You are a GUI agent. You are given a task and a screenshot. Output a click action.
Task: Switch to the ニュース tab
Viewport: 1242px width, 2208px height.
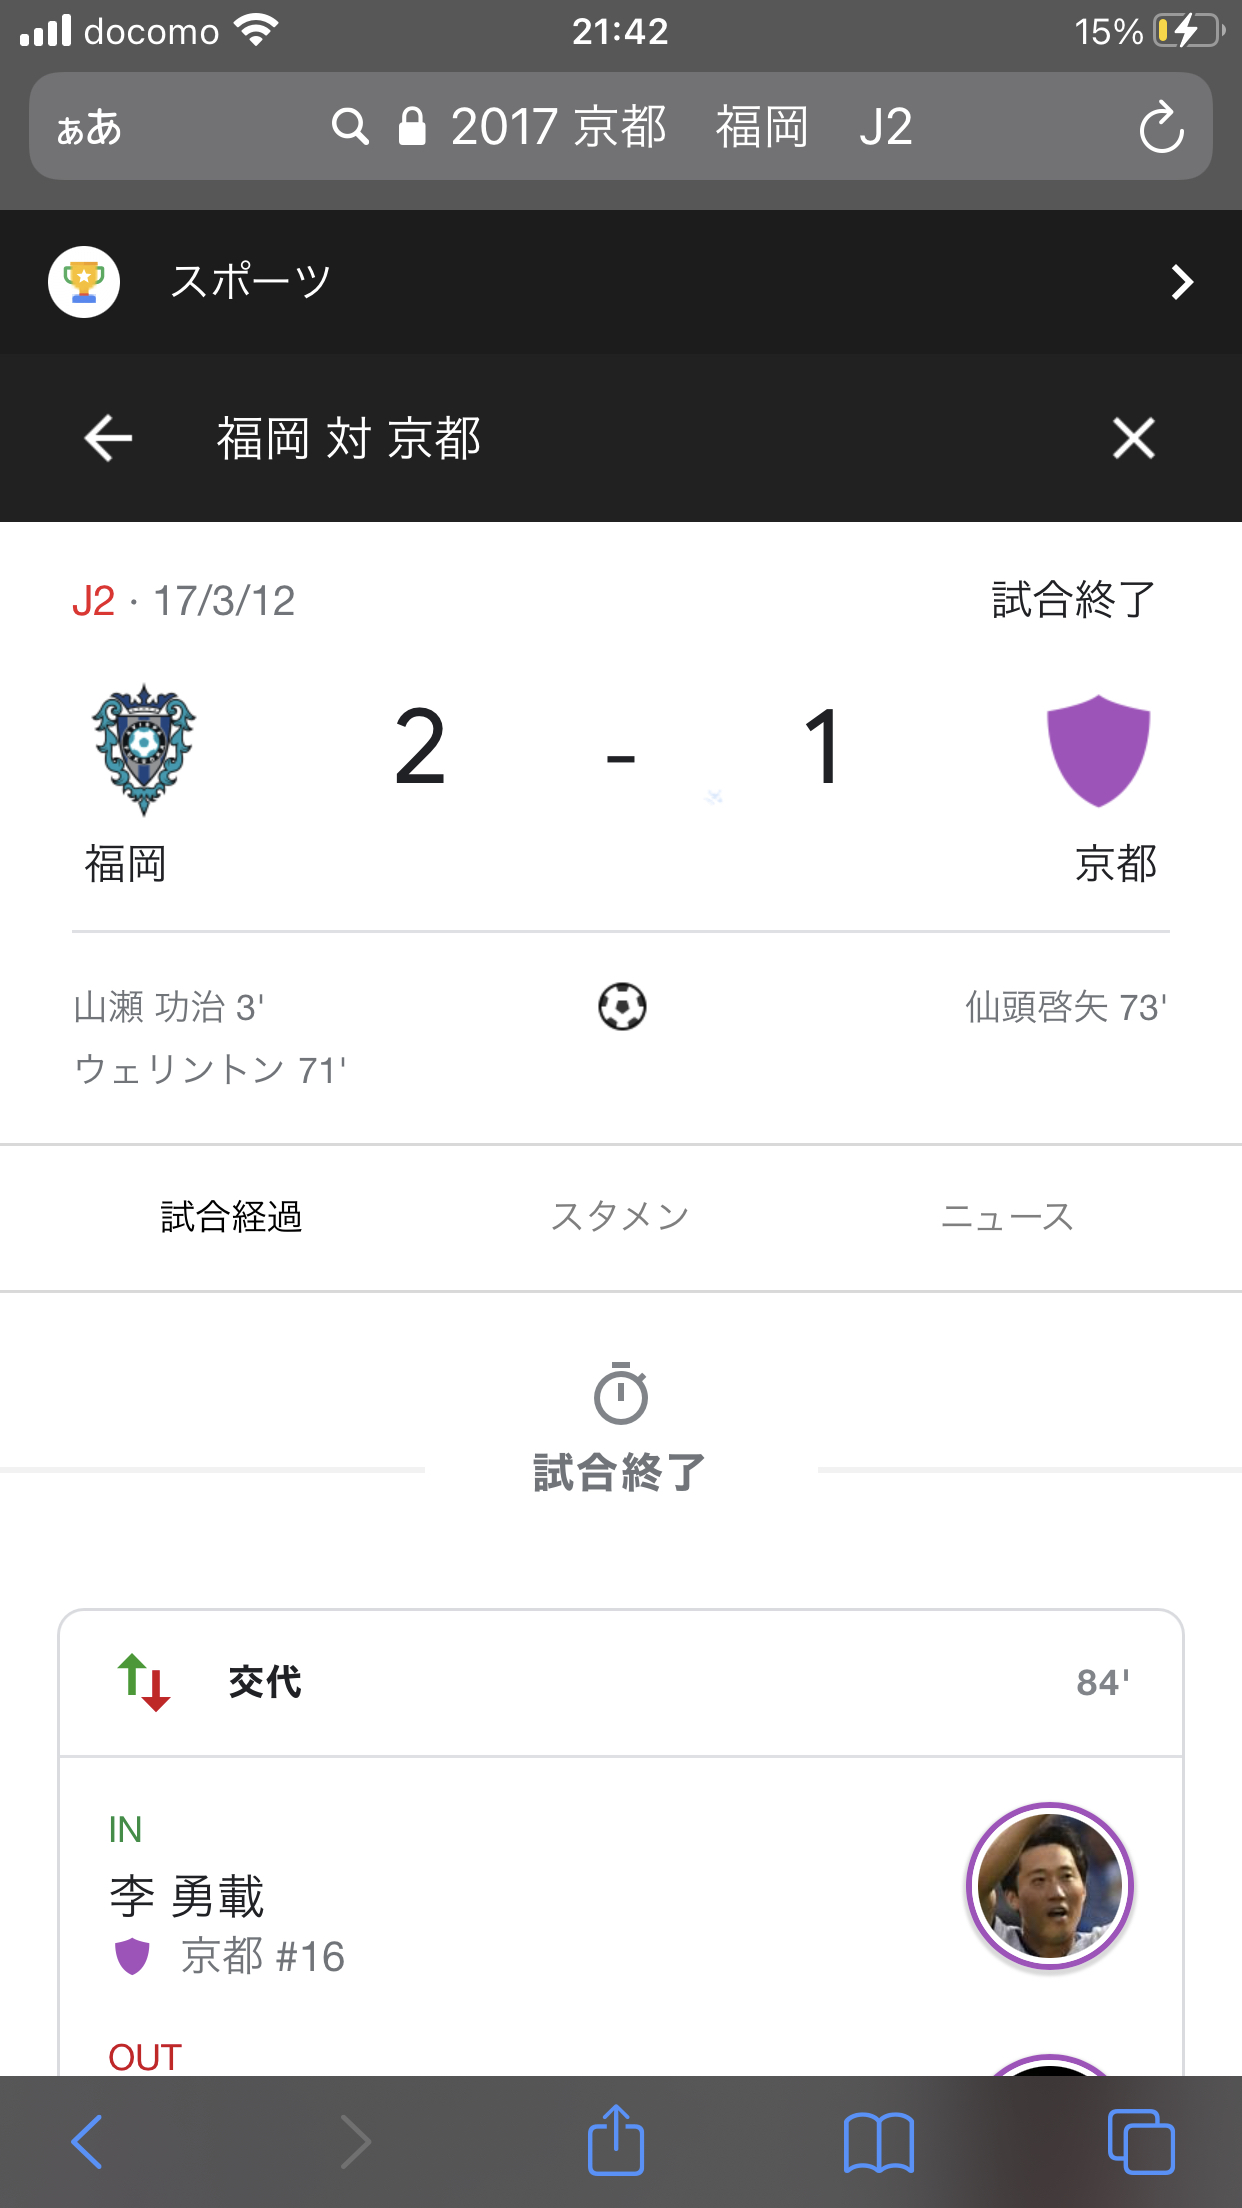click(x=1007, y=1217)
